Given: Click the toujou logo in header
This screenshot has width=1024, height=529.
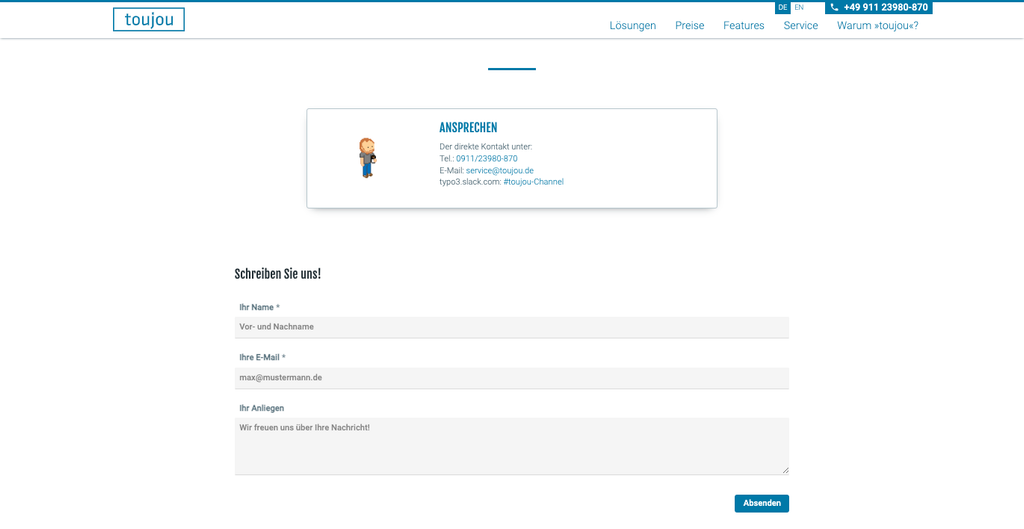Looking at the screenshot, I should pyautogui.click(x=148, y=20).
